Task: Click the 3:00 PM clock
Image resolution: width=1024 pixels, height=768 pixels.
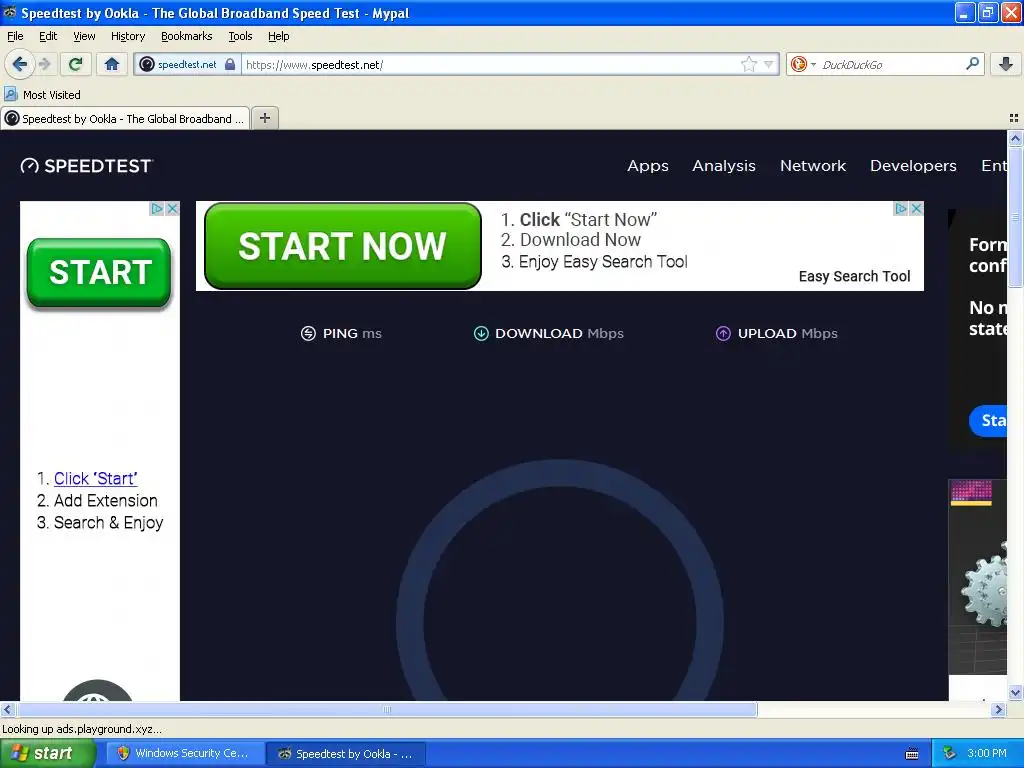Action: [x=987, y=754]
